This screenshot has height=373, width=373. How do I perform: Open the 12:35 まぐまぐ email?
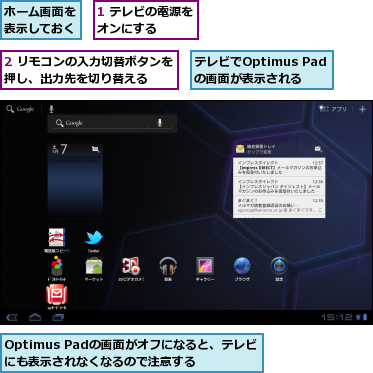(279, 205)
